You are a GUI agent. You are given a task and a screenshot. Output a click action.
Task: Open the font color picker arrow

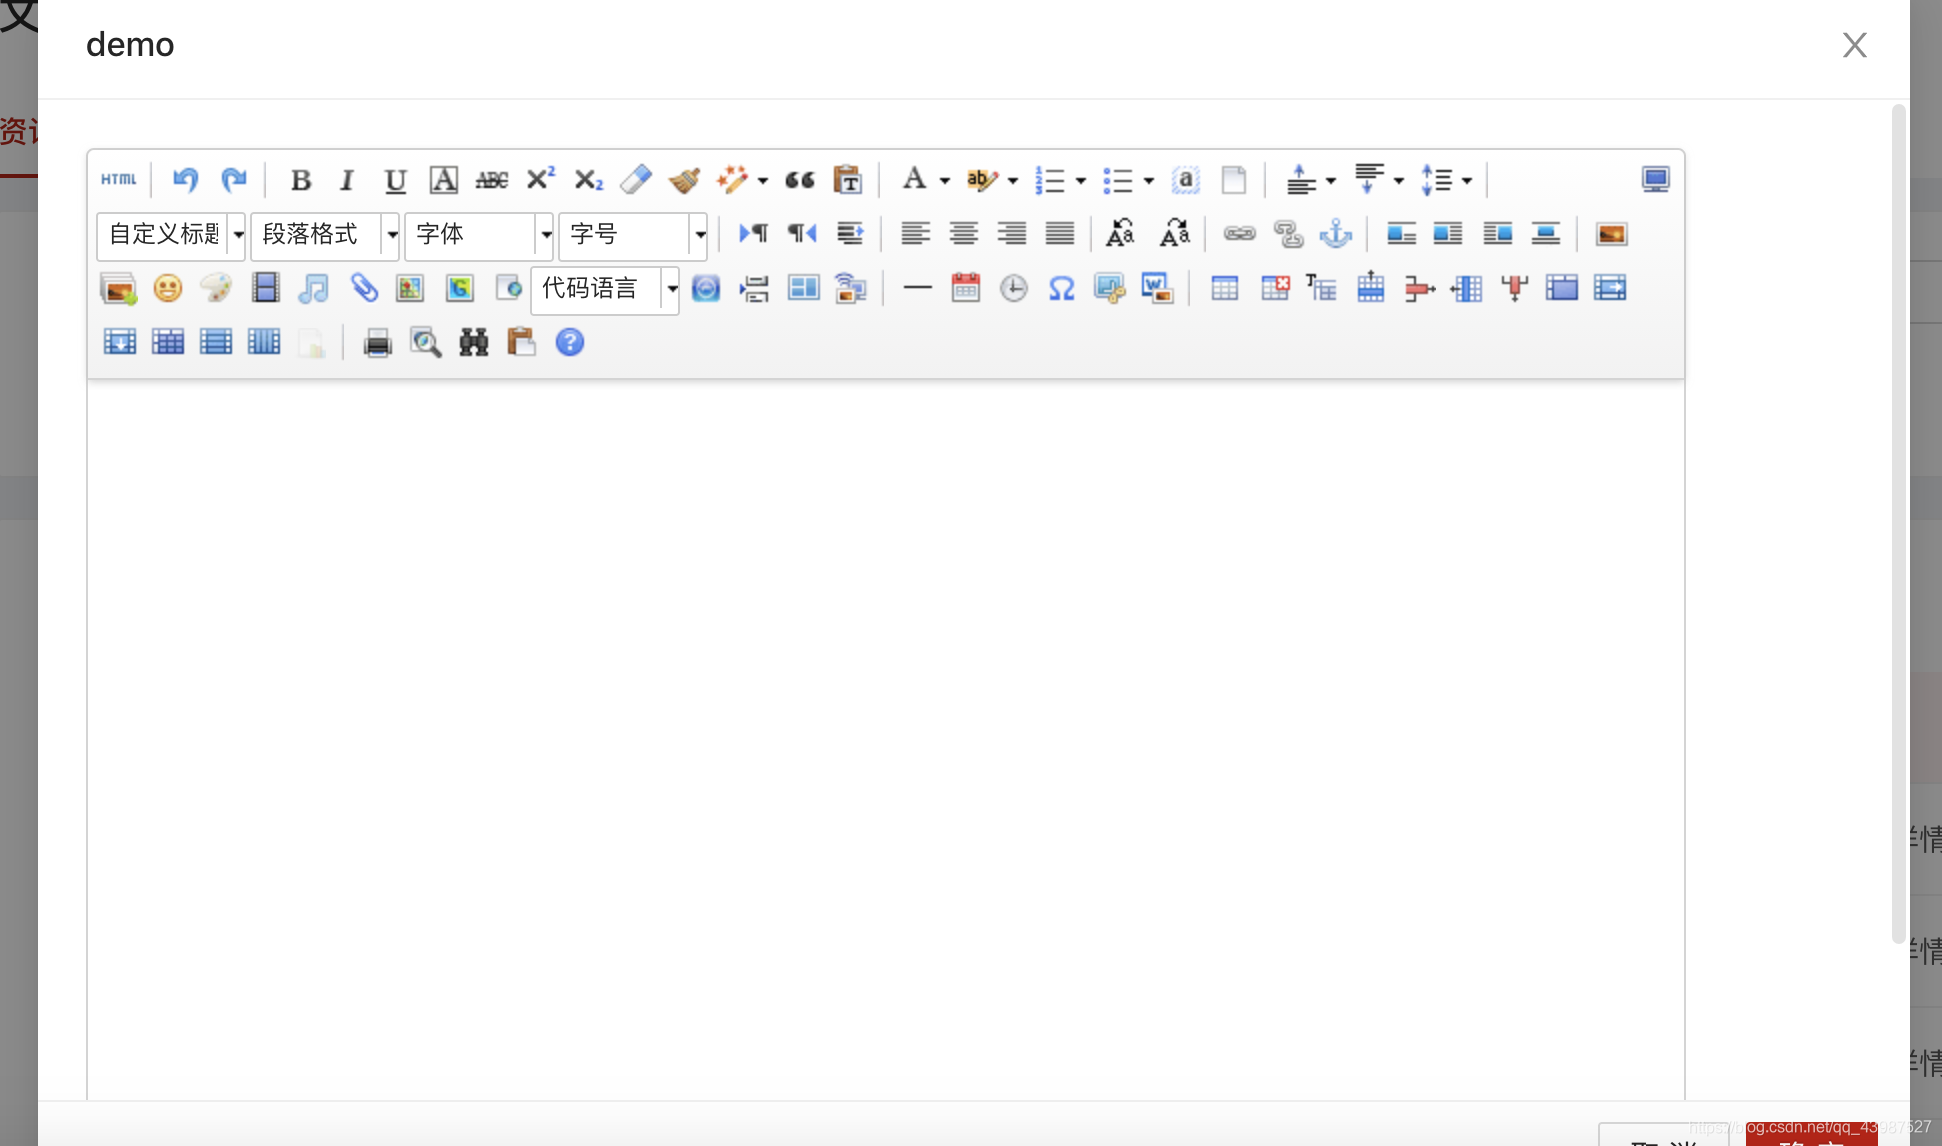click(944, 181)
